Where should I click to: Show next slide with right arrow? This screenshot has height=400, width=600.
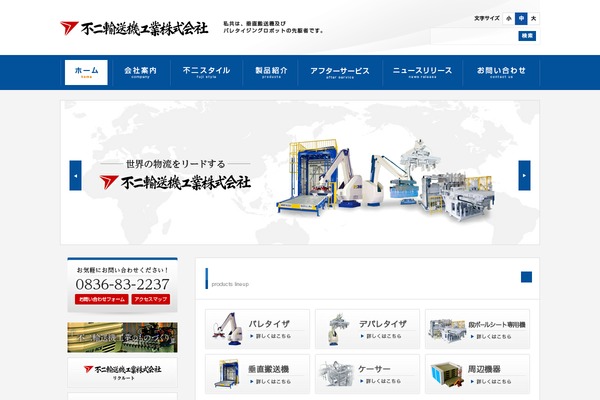coord(524,175)
